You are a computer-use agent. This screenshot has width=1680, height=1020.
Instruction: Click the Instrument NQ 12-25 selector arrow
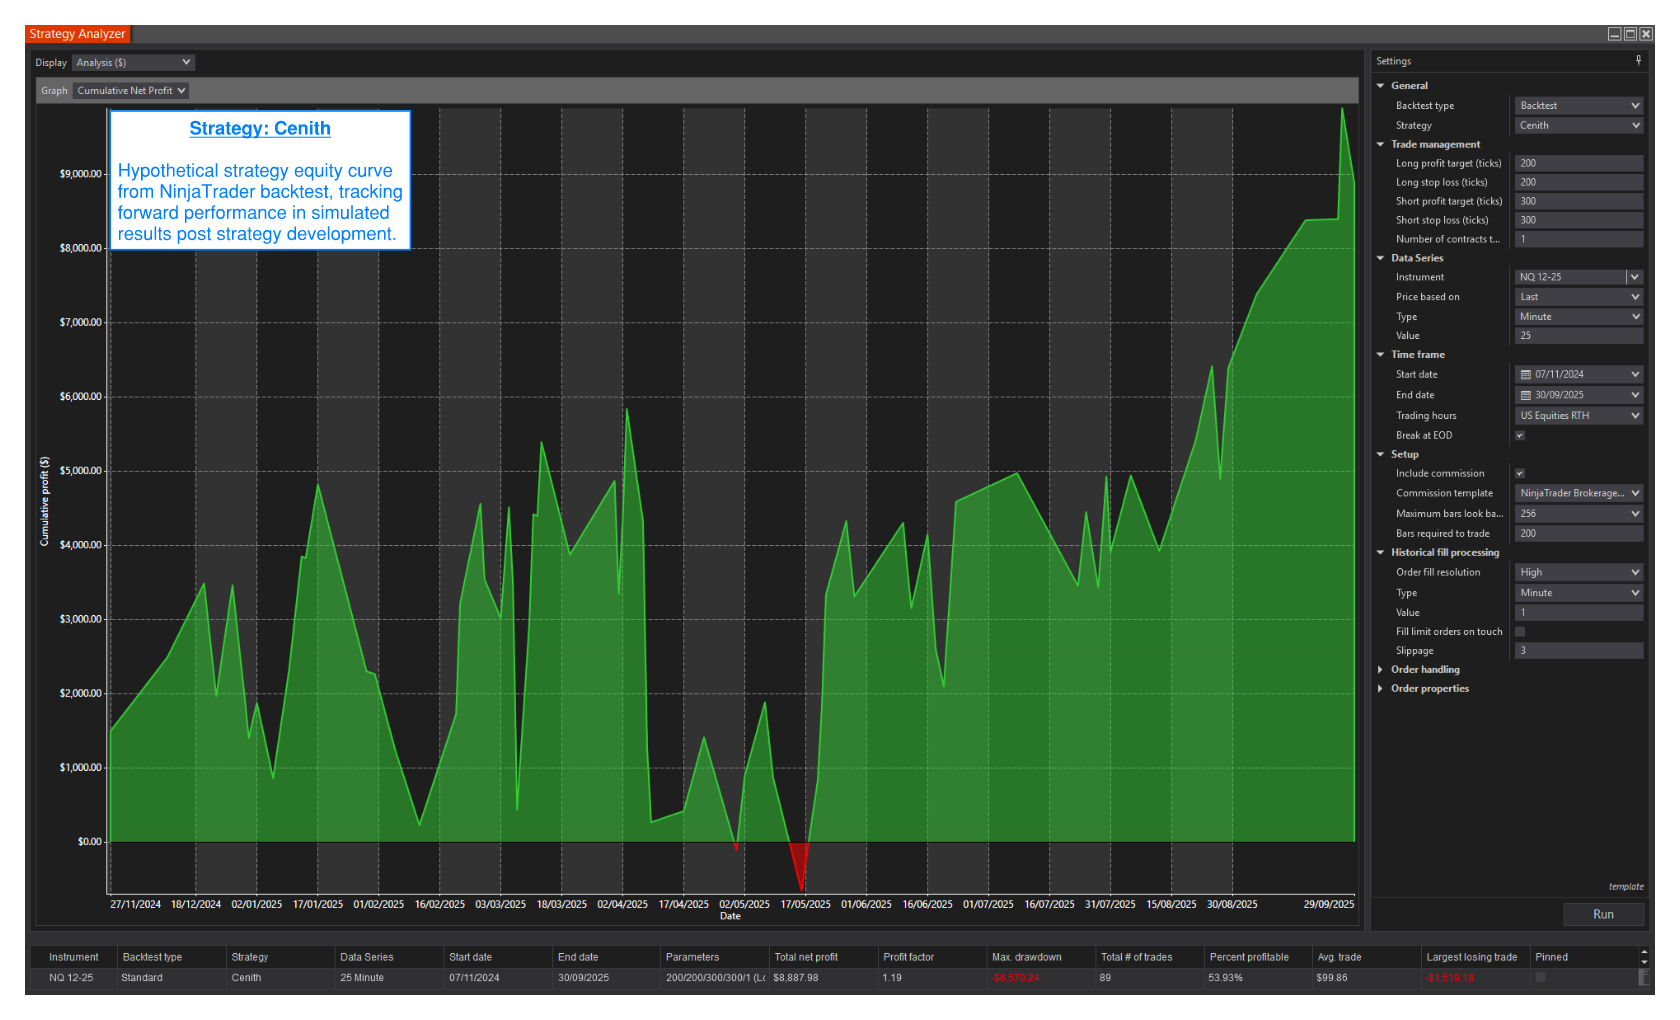(x=1634, y=277)
